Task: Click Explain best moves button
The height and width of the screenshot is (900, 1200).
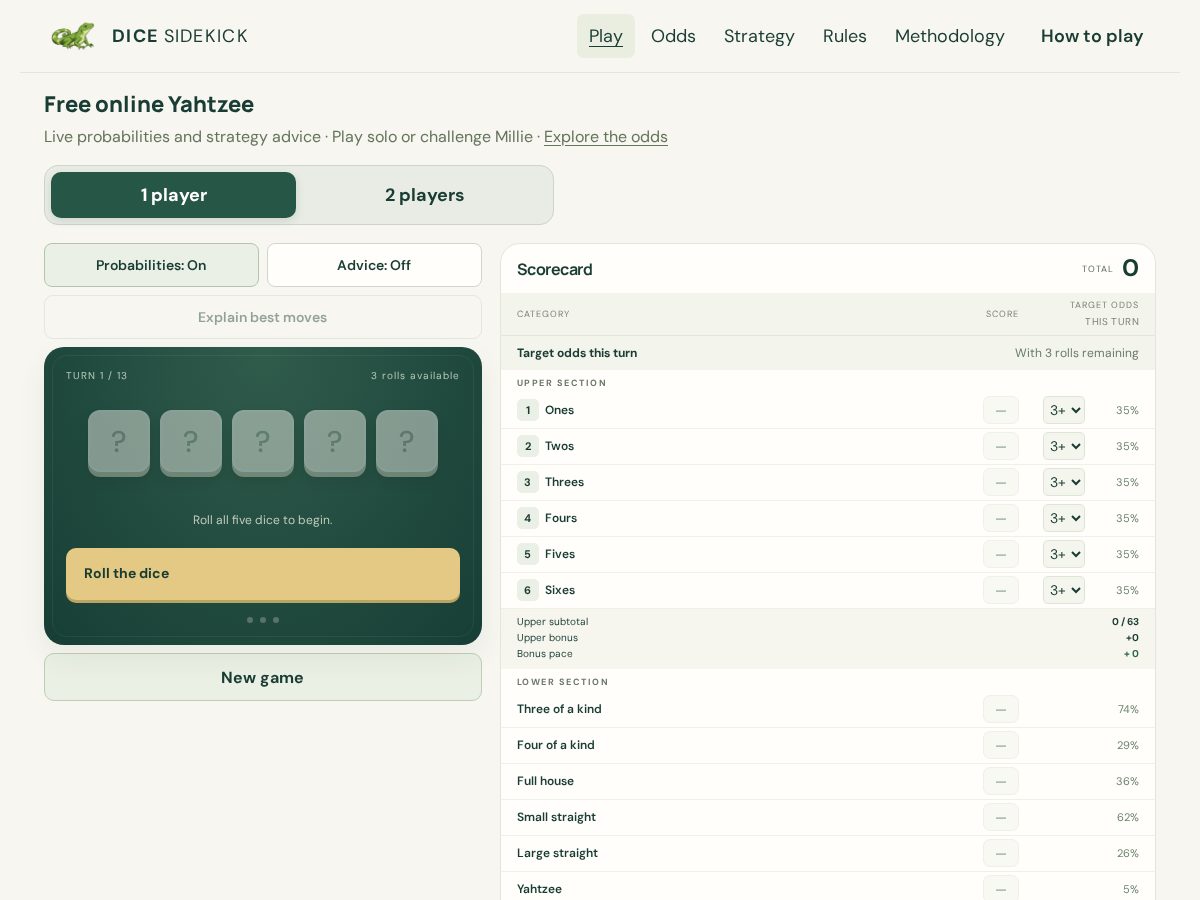Action: (x=263, y=317)
